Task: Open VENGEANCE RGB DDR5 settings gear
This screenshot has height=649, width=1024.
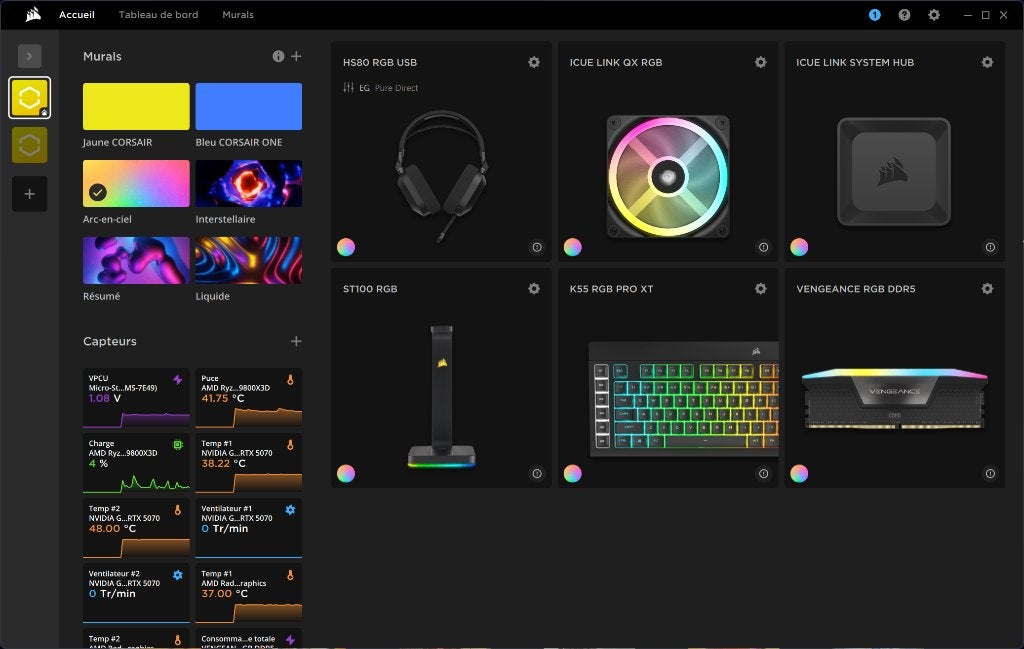Action: pyautogui.click(x=987, y=289)
